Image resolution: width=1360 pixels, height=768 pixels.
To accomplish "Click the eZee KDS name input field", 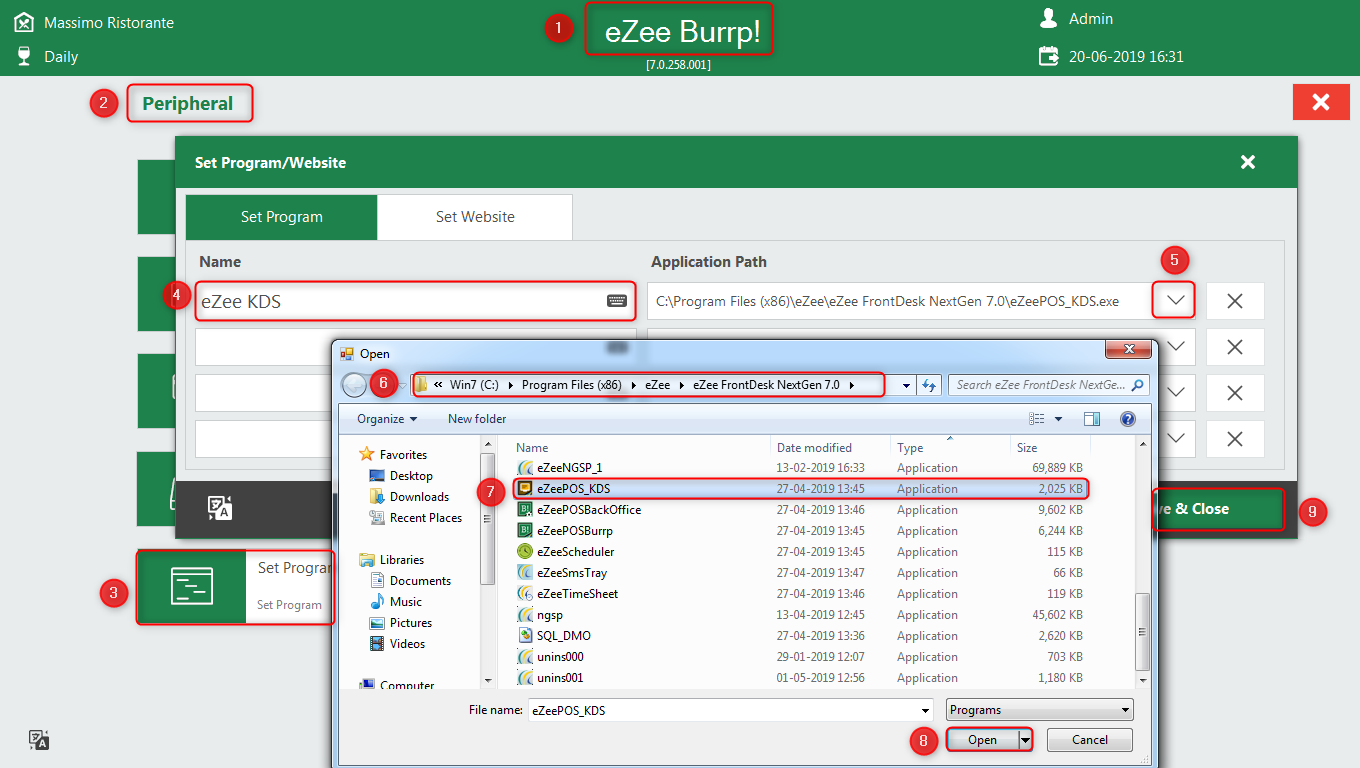I will point(415,301).
